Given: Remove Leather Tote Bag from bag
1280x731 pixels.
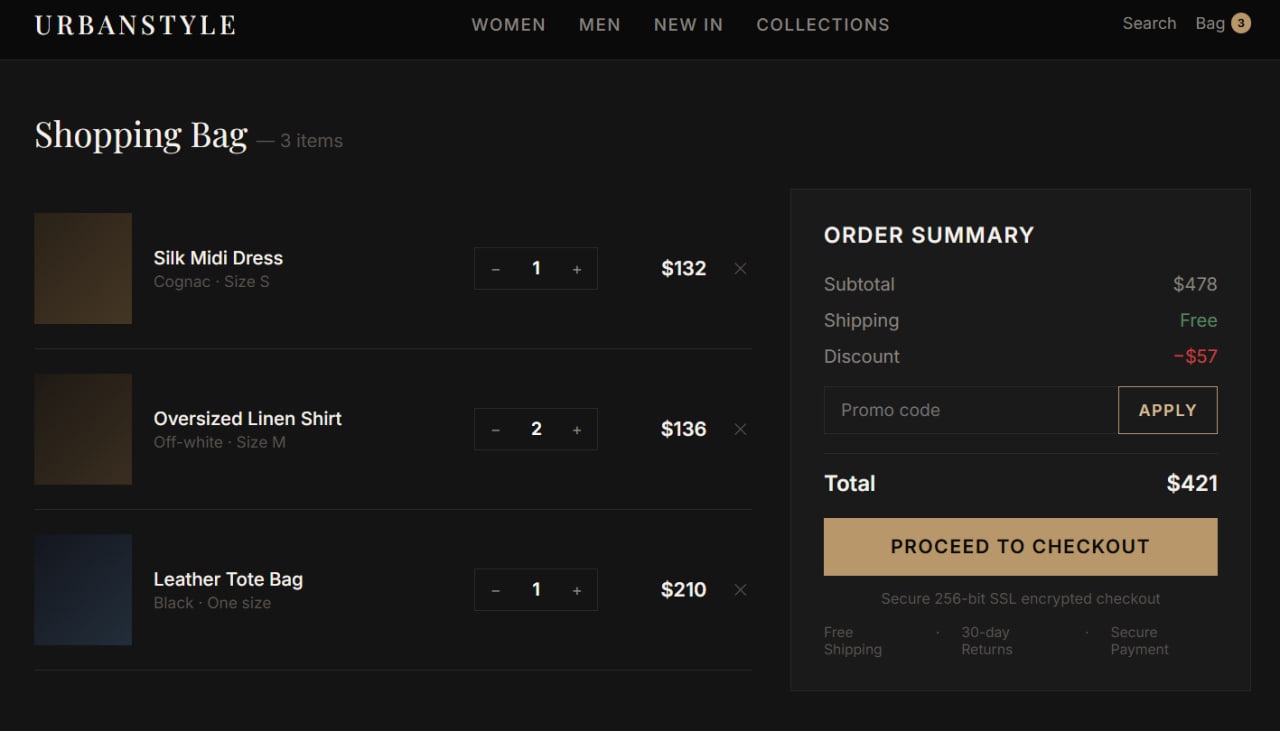Looking at the screenshot, I should click(740, 590).
